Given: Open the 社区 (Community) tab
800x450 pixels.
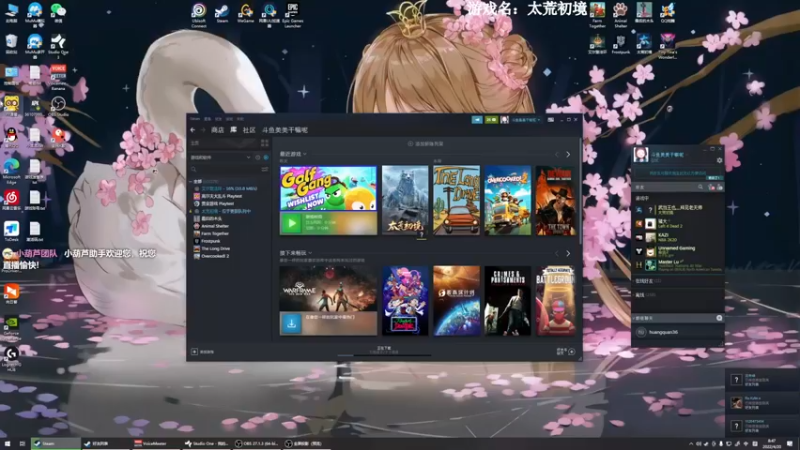Looking at the screenshot, I should (249, 130).
